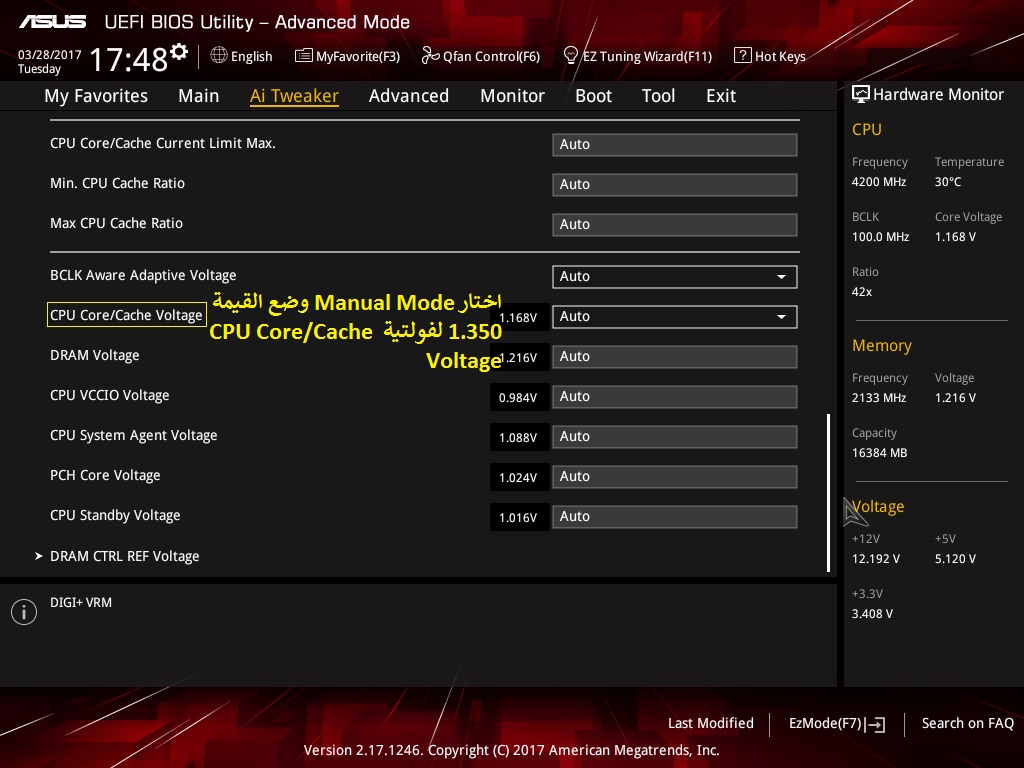Click the Hardware Monitor screen icon
The height and width of the screenshot is (768, 1024).
[x=861, y=95]
